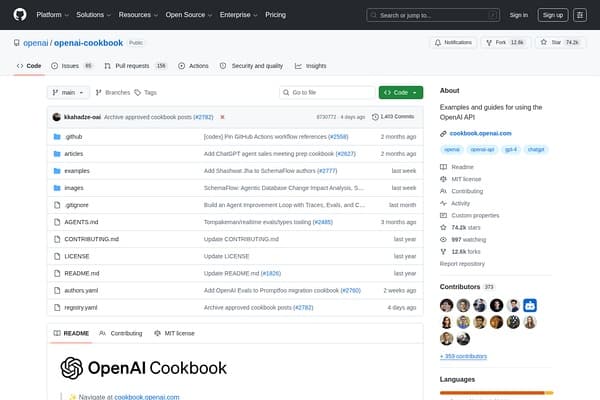Image resolution: width=600 pixels, height=400 pixels.
Task: Expand the Solutions dropdown
Action: 93,15
